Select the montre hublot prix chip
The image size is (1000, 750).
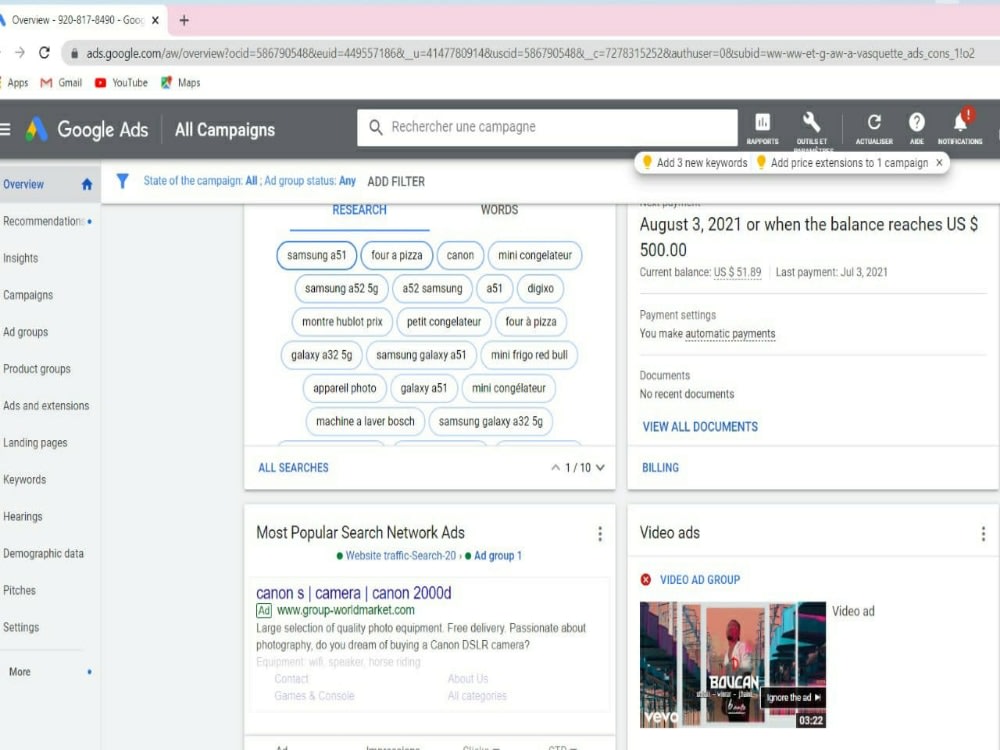[342, 321]
